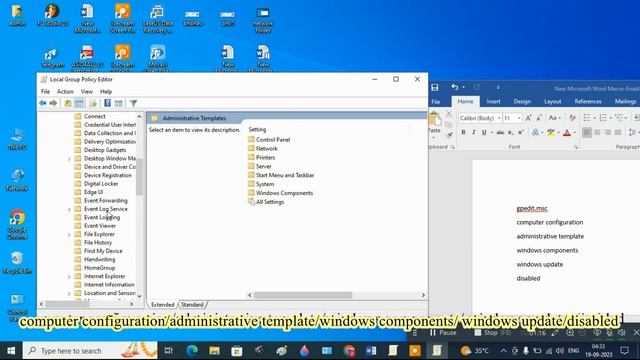Pick the yellow text highlight color
This screenshot has width=640, height=360.
point(551,132)
